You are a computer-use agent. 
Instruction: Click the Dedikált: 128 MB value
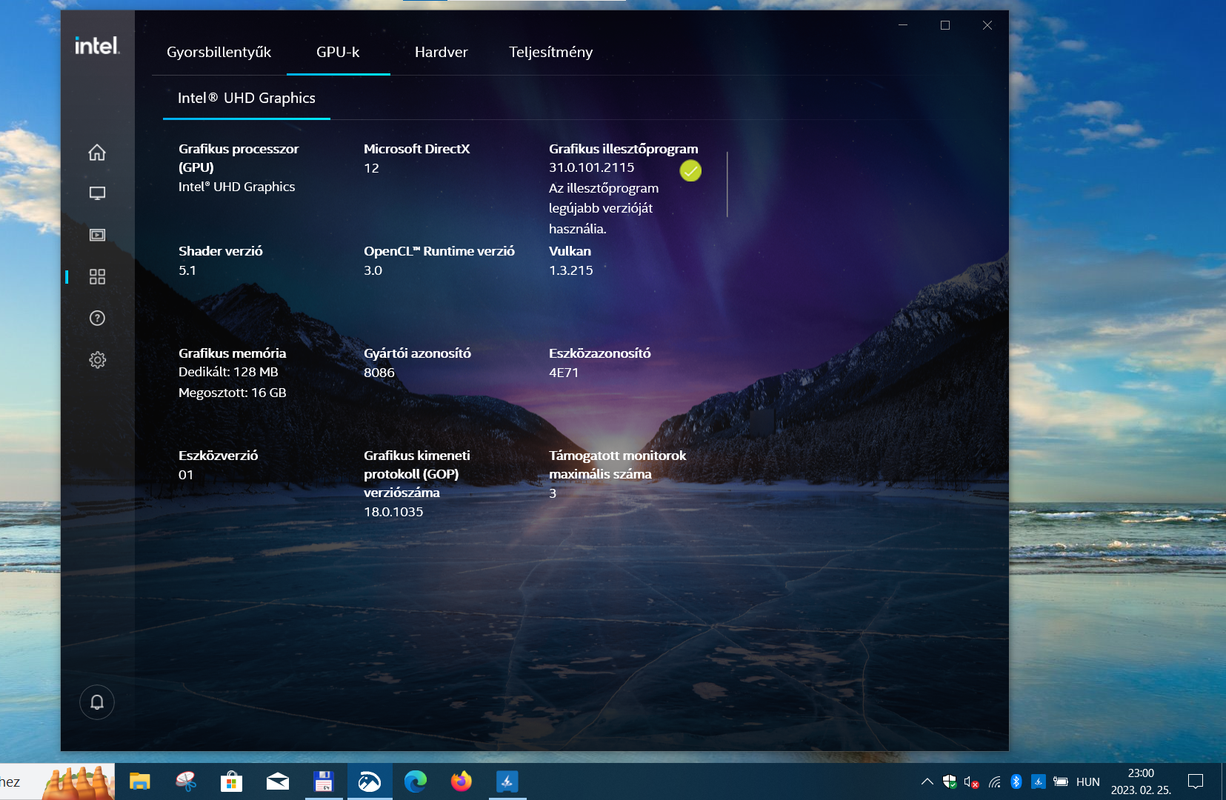(x=228, y=372)
